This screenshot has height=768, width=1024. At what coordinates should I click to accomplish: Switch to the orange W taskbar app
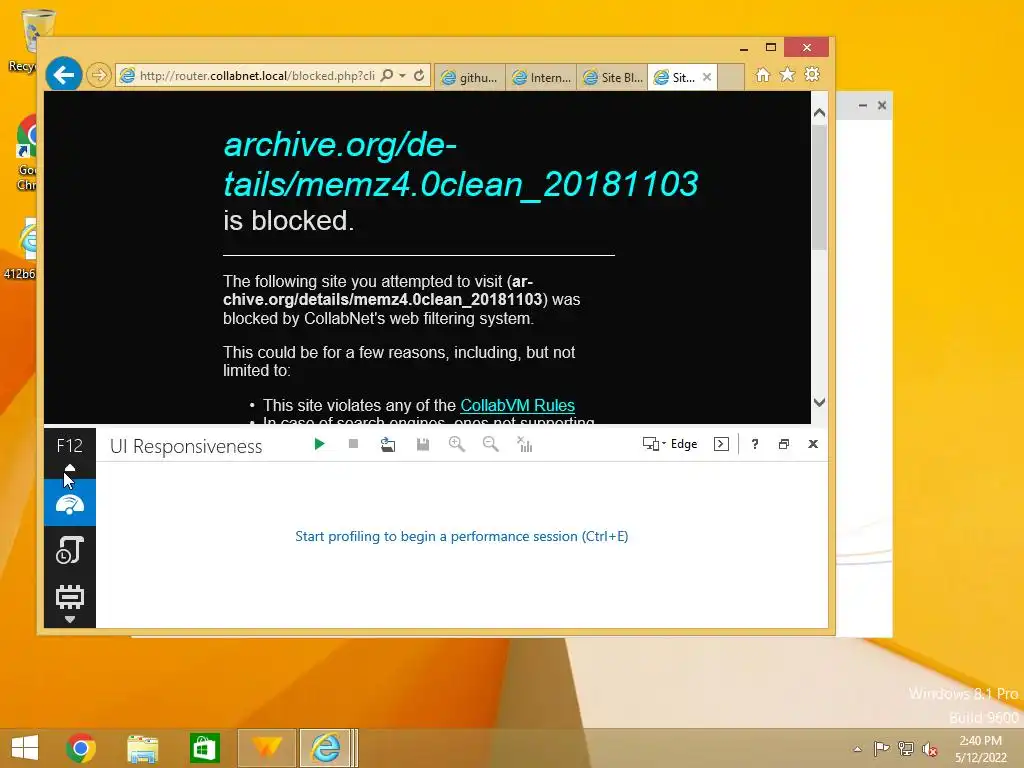click(x=266, y=748)
